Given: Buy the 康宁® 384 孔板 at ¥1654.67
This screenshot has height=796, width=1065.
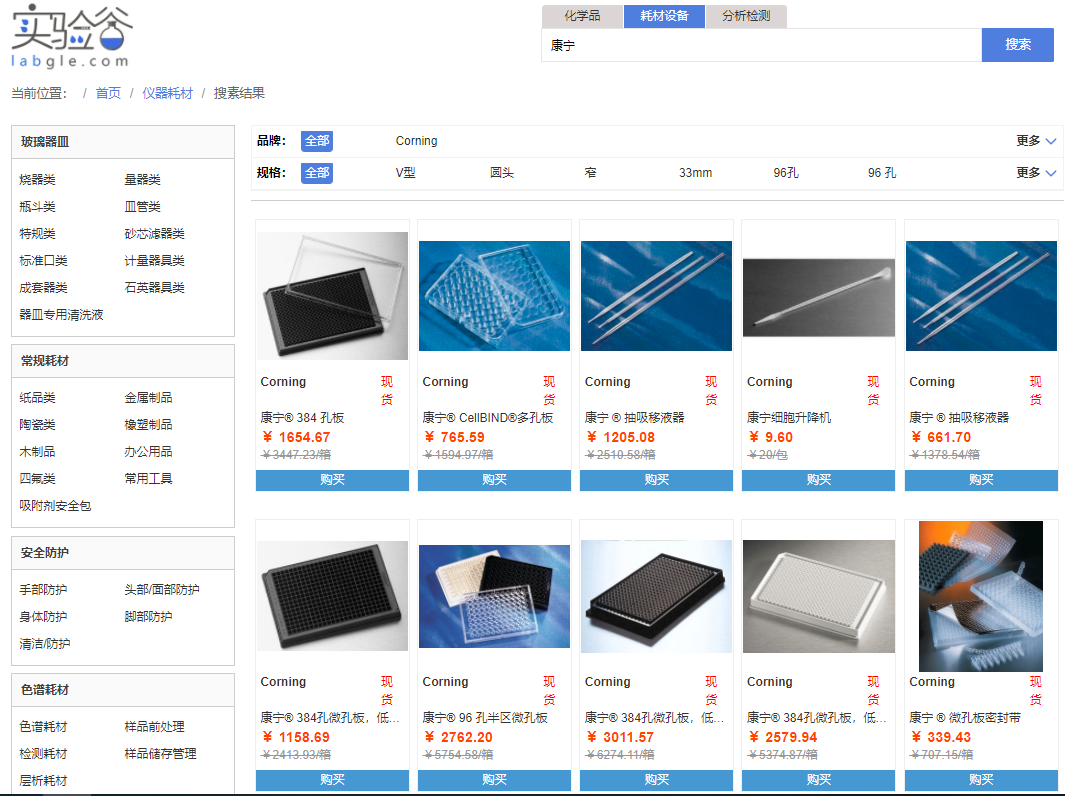Looking at the screenshot, I should (332, 480).
